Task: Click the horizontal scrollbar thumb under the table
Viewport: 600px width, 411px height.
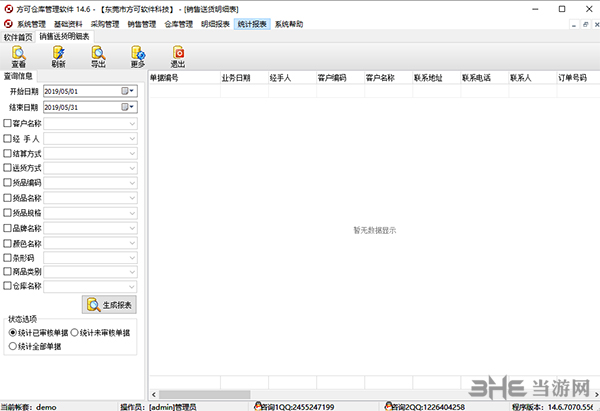Action: pyautogui.click(x=205, y=394)
